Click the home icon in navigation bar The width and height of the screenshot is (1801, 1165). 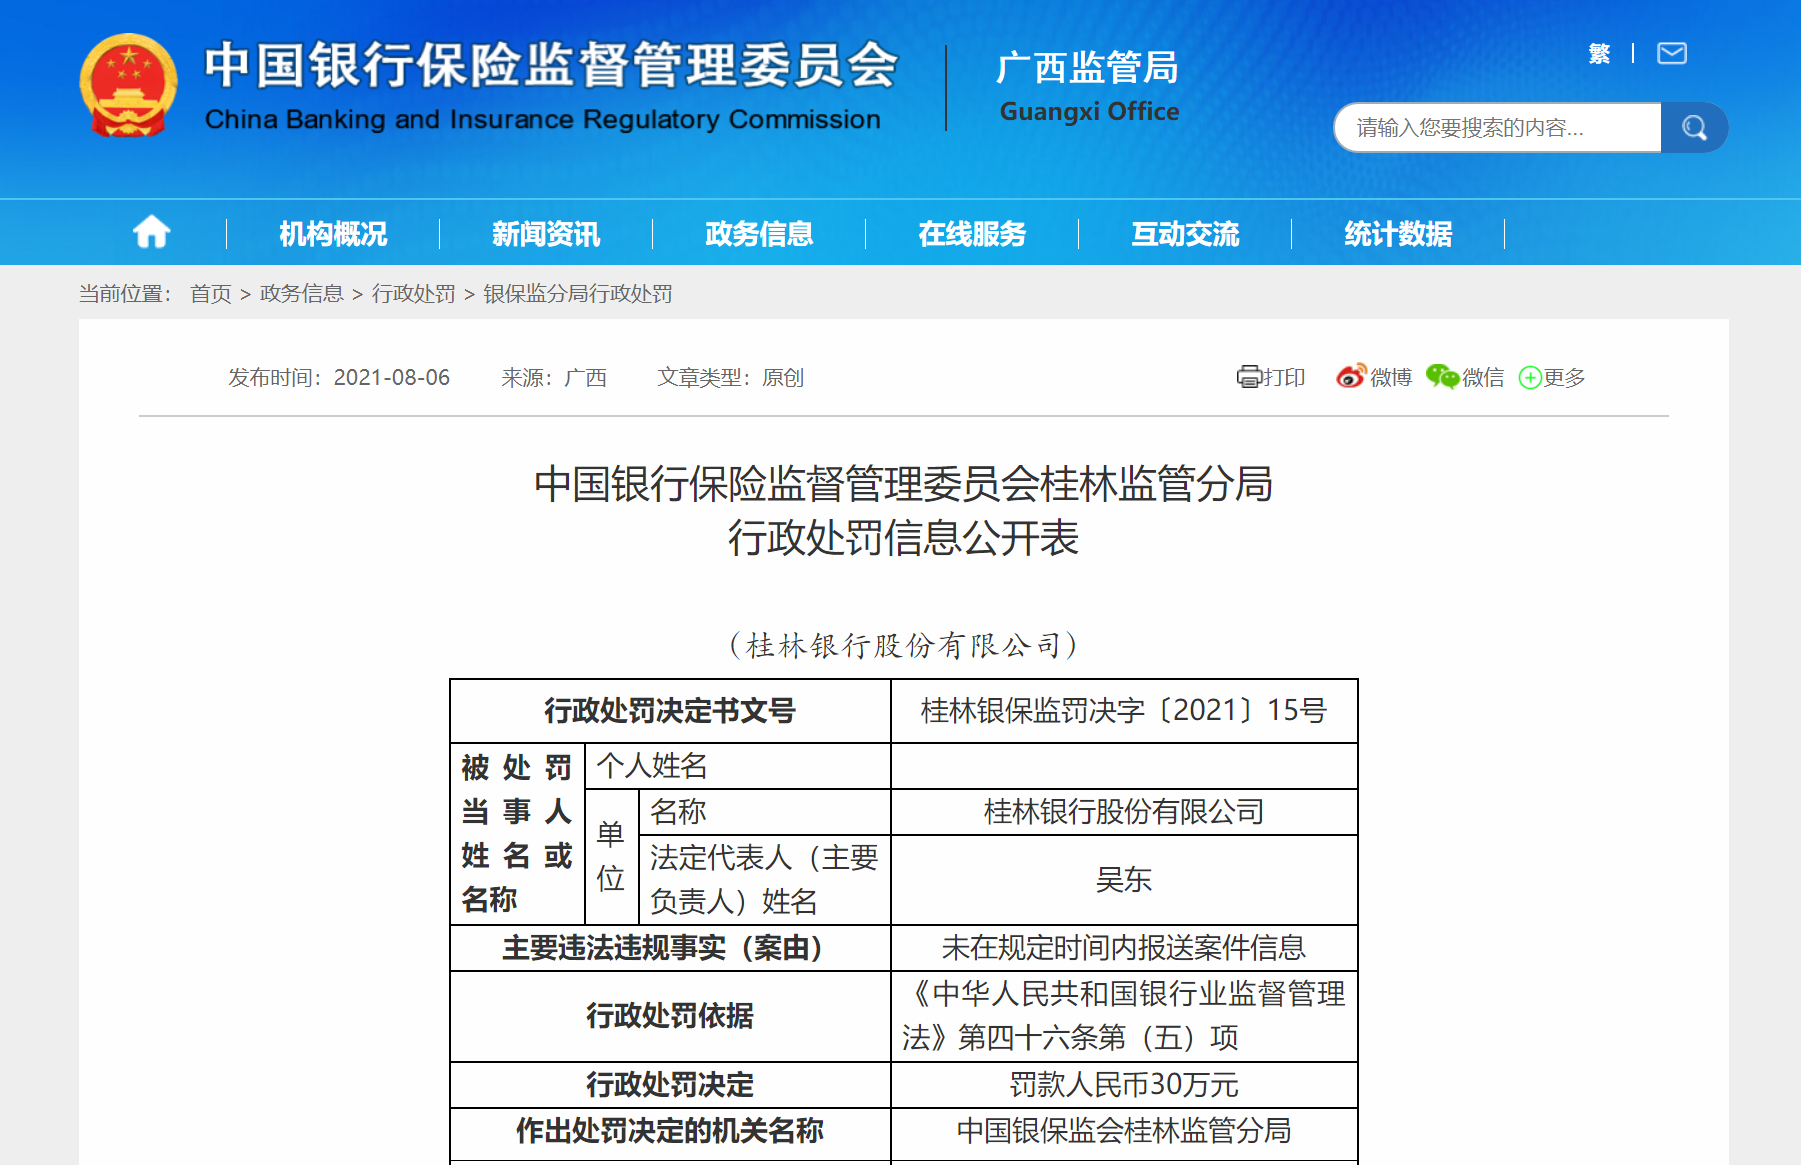152,233
